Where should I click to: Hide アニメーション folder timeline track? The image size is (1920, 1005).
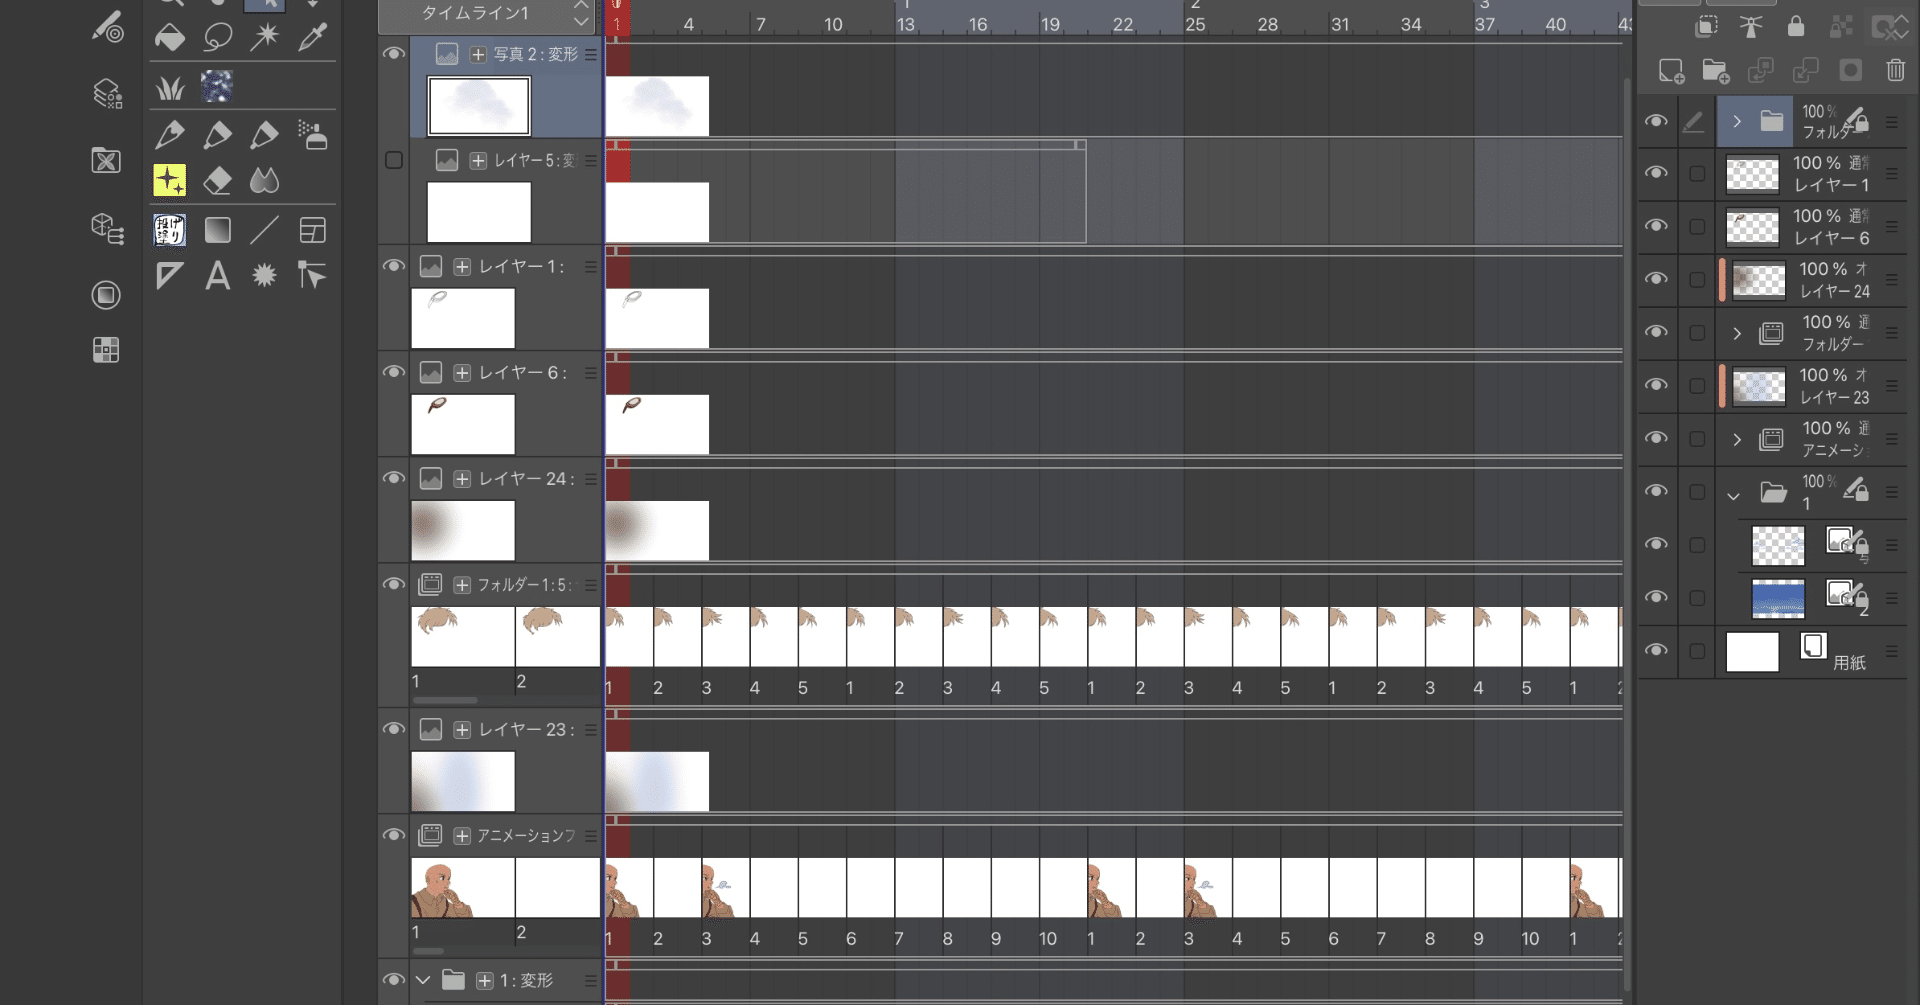point(394,835)
